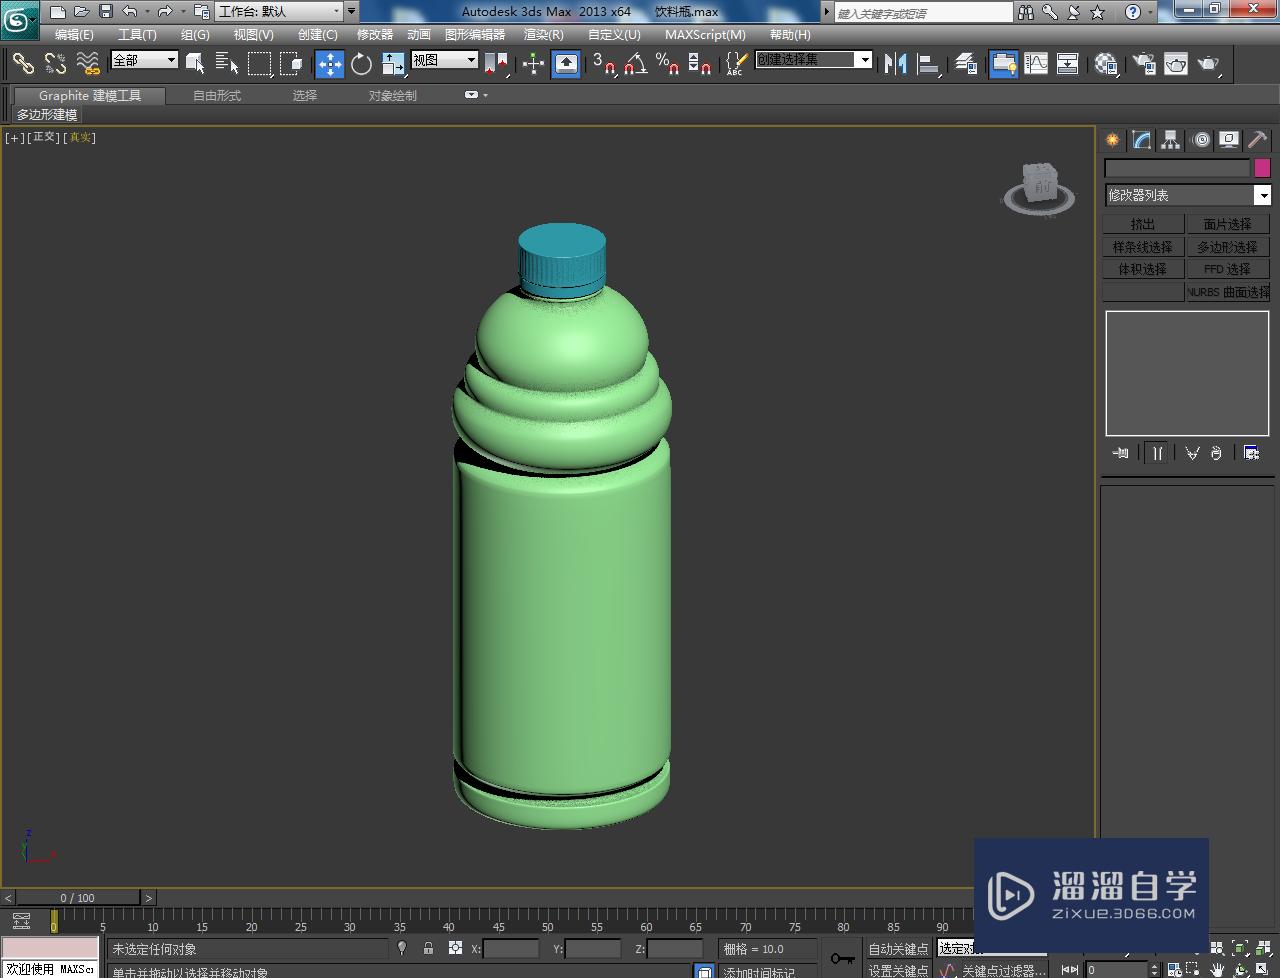Open the 渲染(R) menu
The height and width of the screenshot is (978, 1280).
point(543,34)
